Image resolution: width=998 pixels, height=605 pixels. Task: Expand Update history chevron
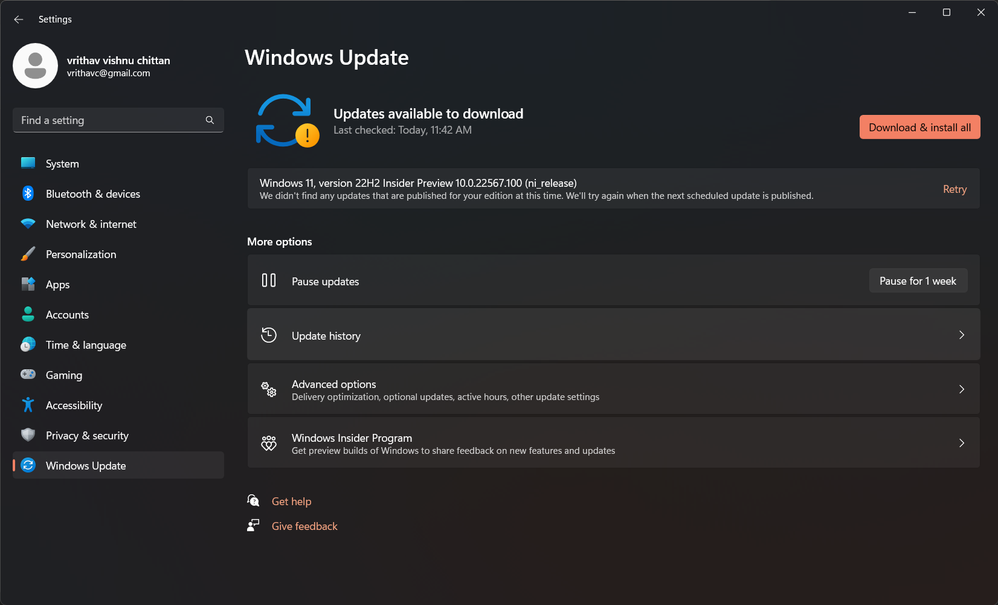pyautogui.click(x=961, y=335)
